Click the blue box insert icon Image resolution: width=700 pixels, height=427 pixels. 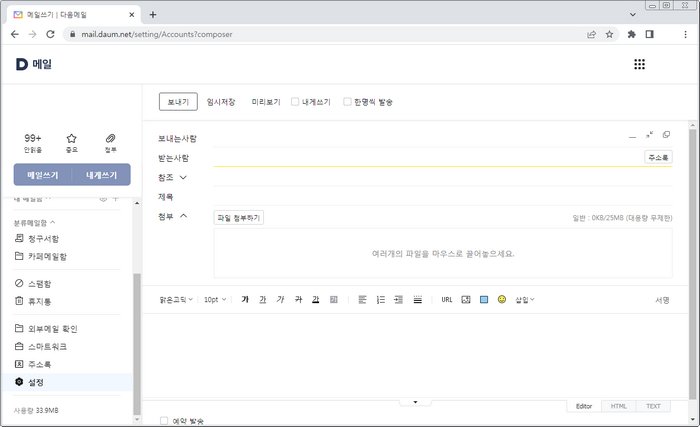(x=484, y=300)
